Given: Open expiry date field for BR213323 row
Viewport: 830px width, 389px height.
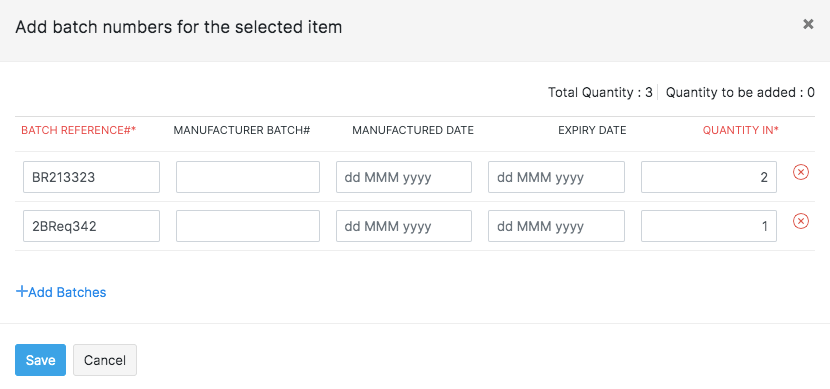Looking at the screenshot, I should tap(556, 177).
